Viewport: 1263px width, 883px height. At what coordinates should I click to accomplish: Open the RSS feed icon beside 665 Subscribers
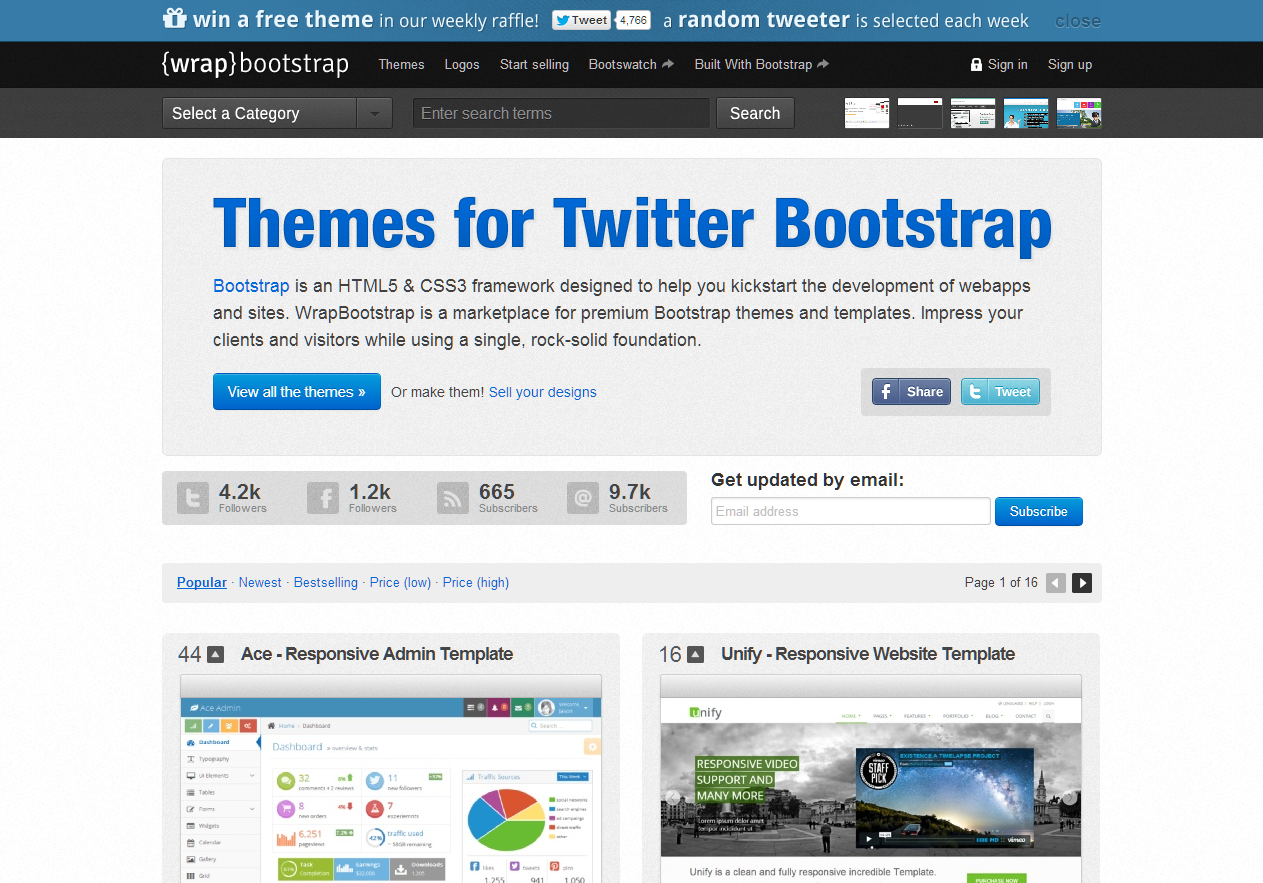pos(453,498)
